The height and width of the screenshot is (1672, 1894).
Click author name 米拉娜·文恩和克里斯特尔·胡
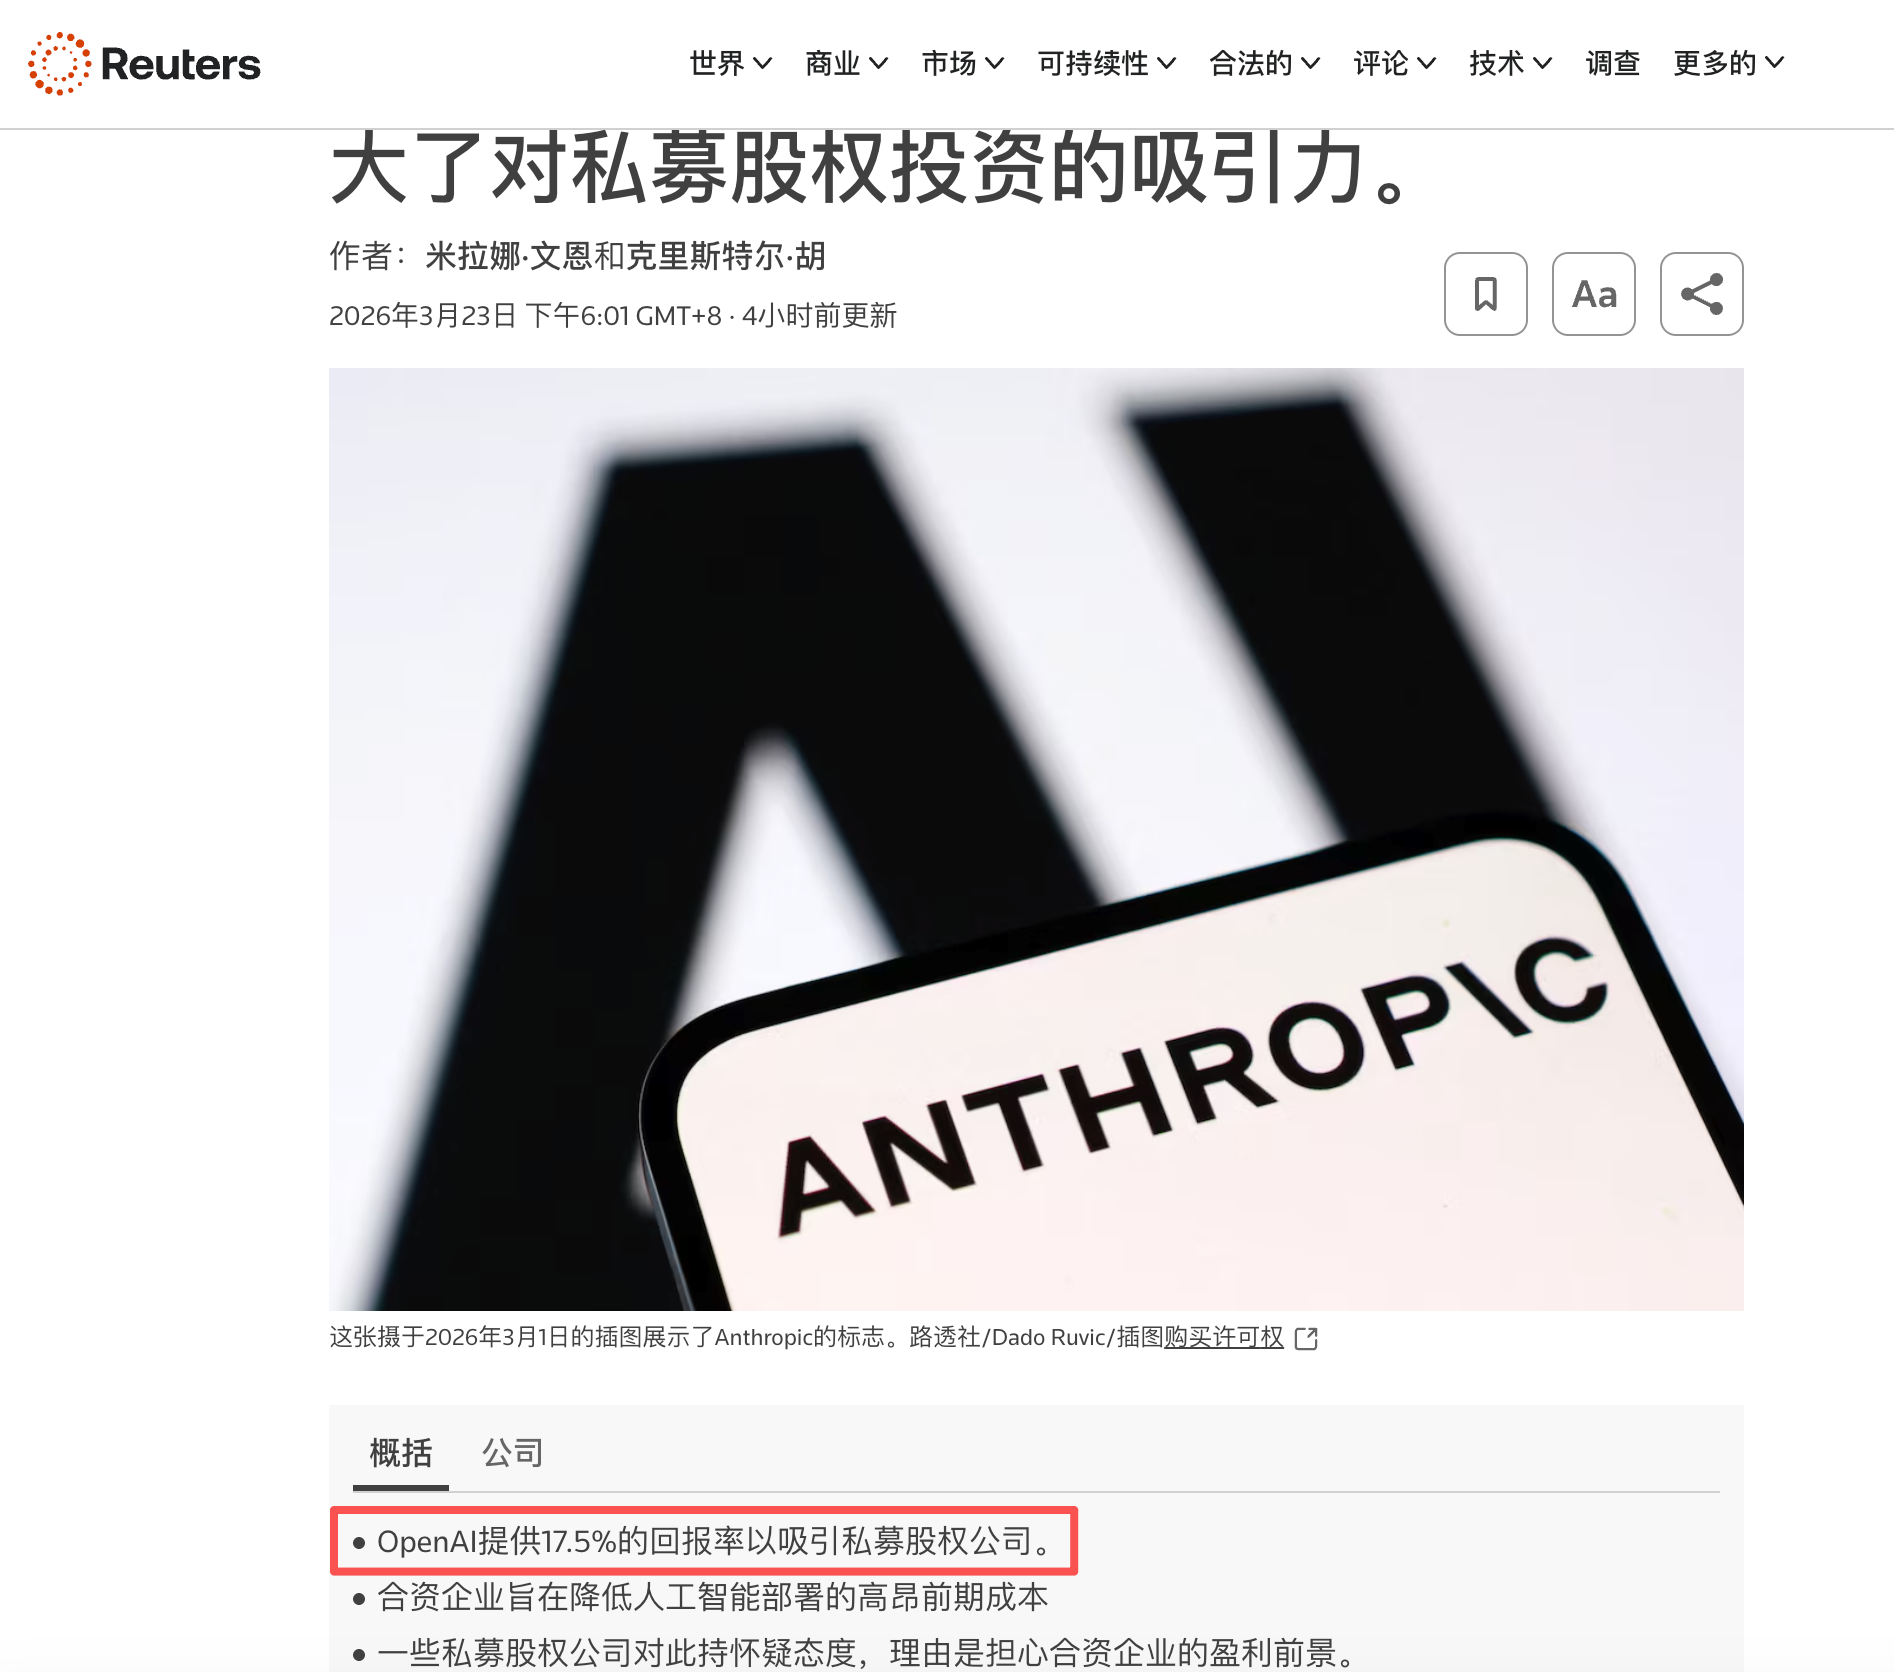tap(625, 256)
